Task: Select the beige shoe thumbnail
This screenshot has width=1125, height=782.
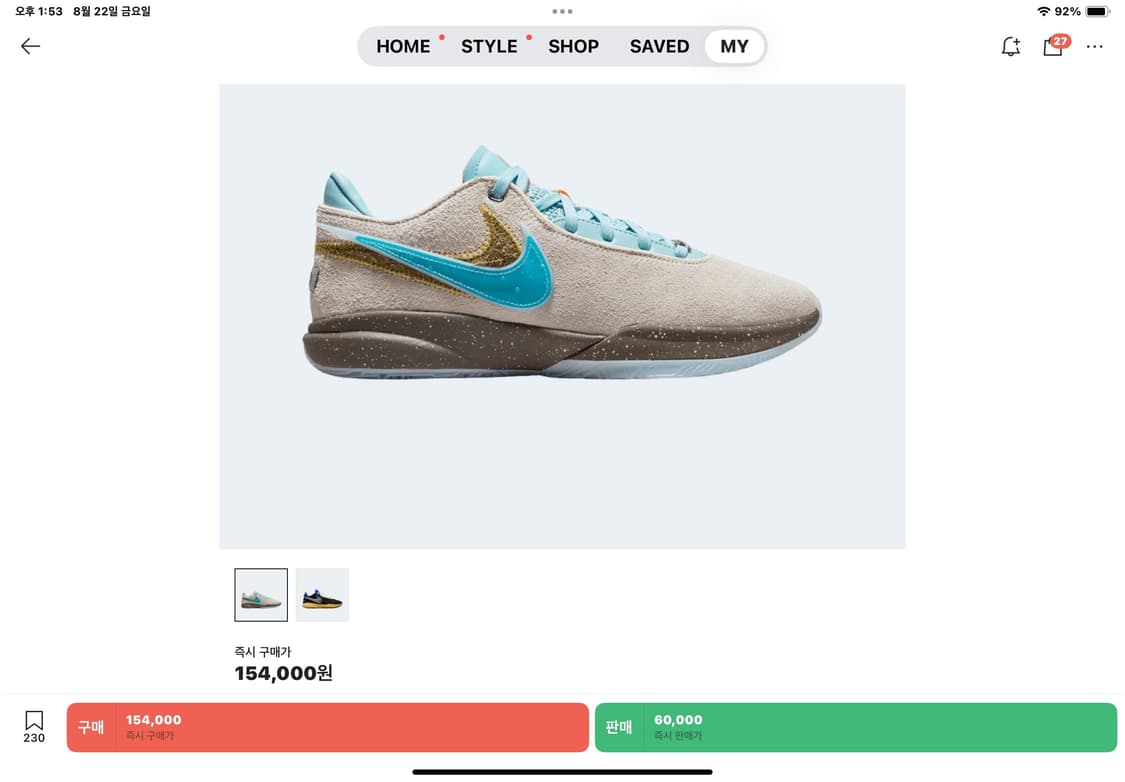Action: click(261, 595)
